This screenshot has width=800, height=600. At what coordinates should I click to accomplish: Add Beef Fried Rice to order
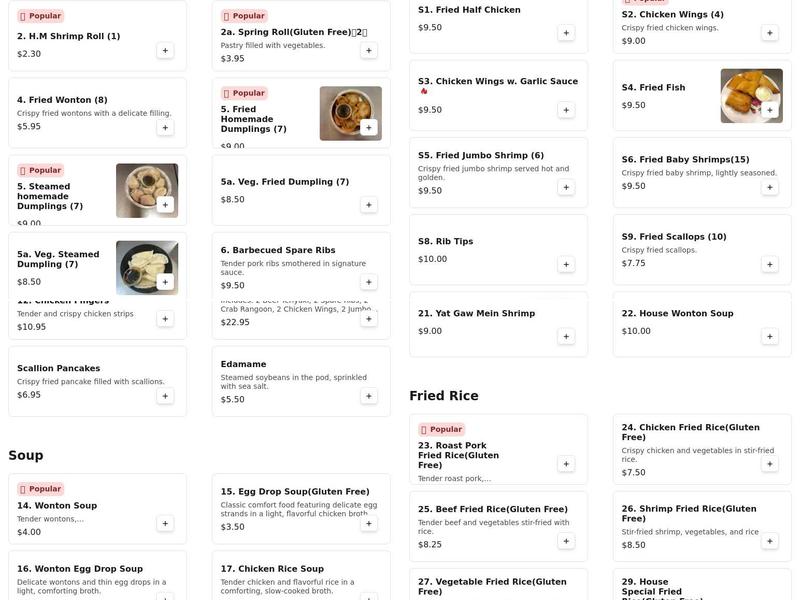[x=566, y=541]
